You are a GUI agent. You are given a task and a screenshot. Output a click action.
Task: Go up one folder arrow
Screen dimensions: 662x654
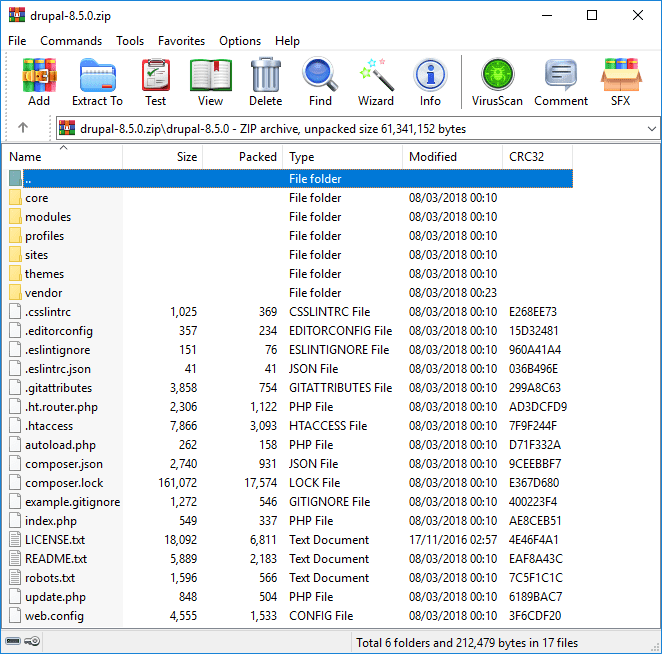click(23, 128)
